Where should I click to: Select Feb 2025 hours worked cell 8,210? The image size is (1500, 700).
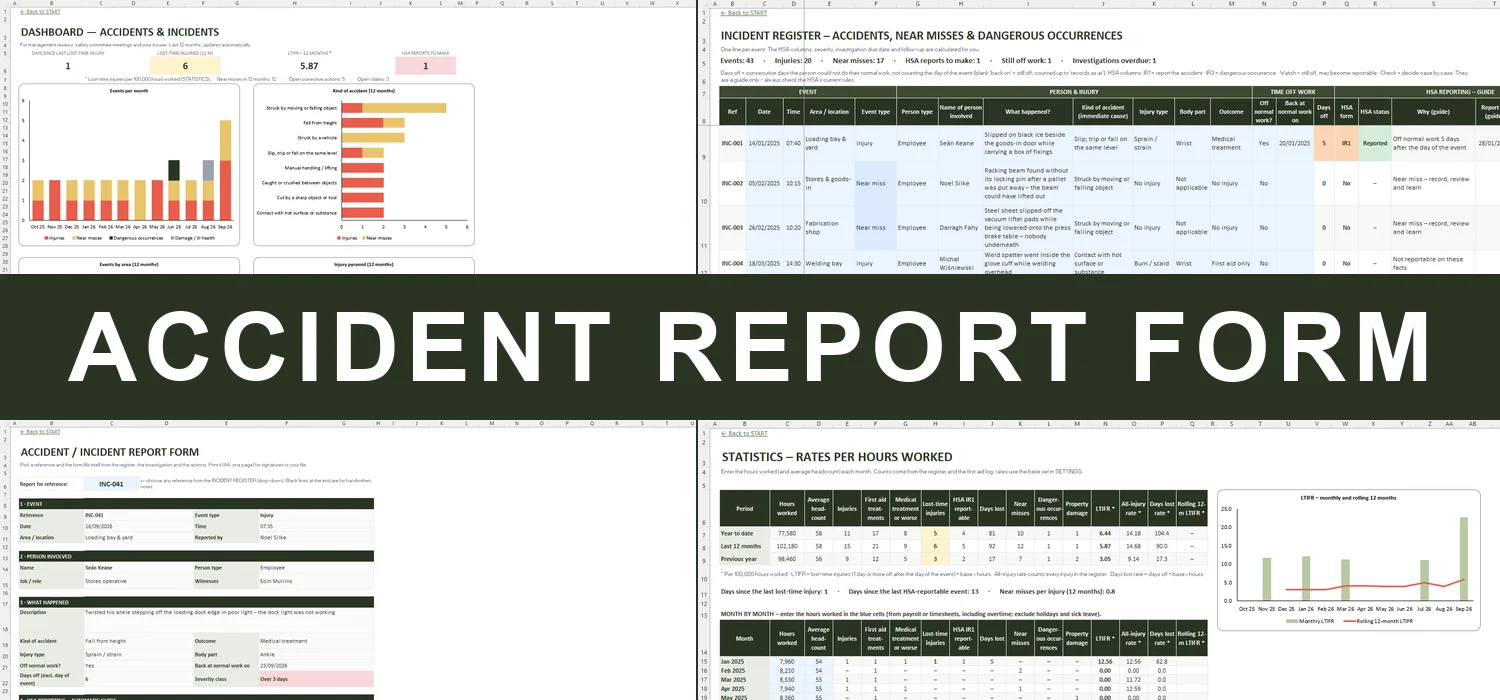(787, 670)
